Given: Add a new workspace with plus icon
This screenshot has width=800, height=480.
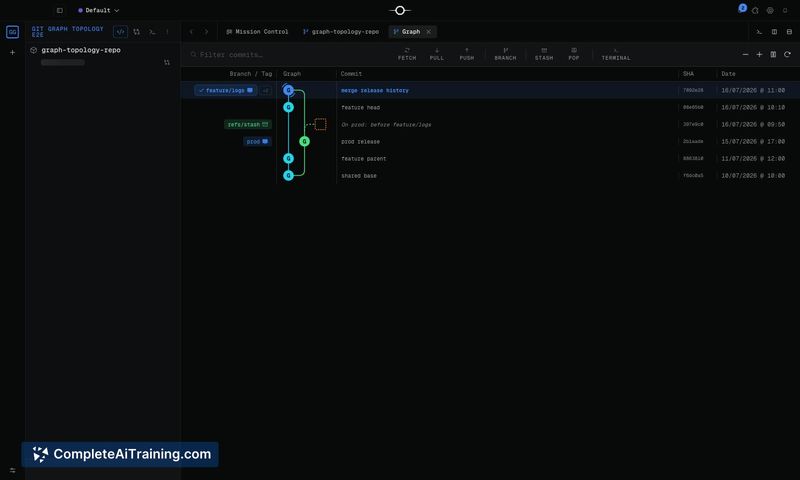Looking at the screenshot, I should coord(12,52).
